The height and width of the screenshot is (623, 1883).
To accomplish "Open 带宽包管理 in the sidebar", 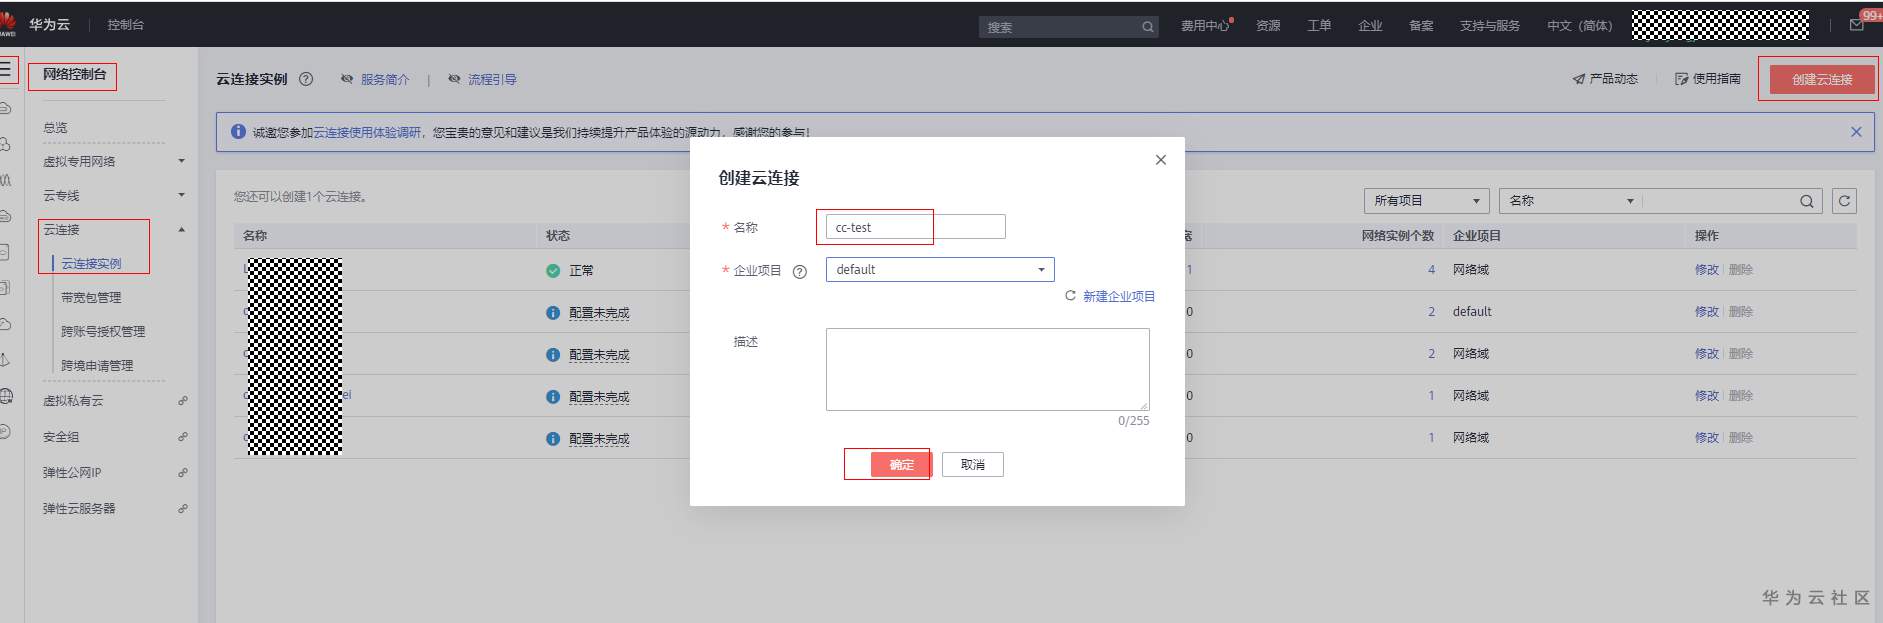I will pyautogui.click(x=91, y=298).
